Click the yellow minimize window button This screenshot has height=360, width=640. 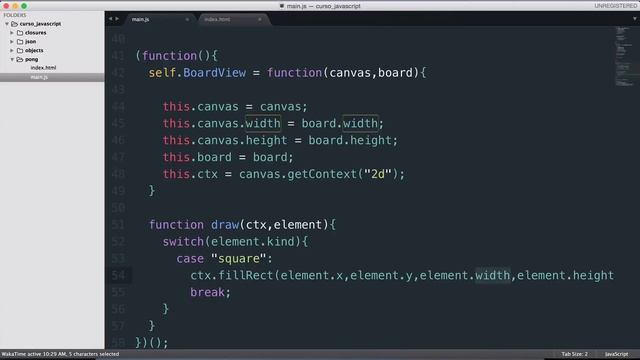pyautogui.click(x=15, y=6)
